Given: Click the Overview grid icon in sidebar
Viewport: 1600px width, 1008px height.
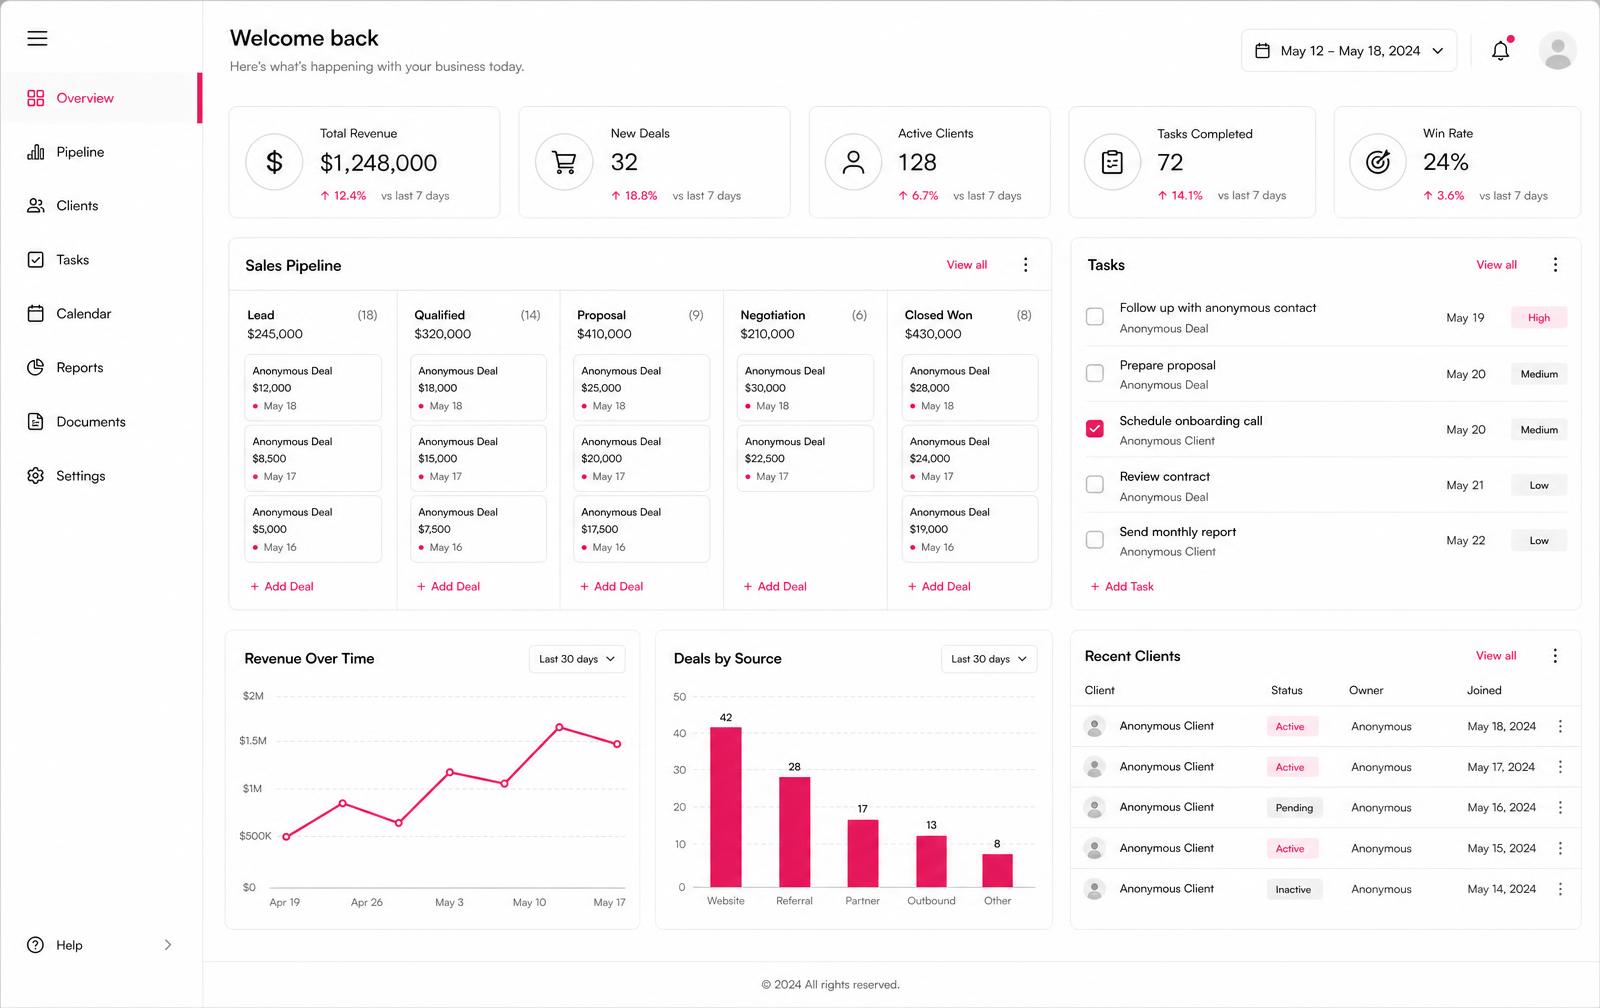Looking at the screenshot, I should (x=36, y=98).
